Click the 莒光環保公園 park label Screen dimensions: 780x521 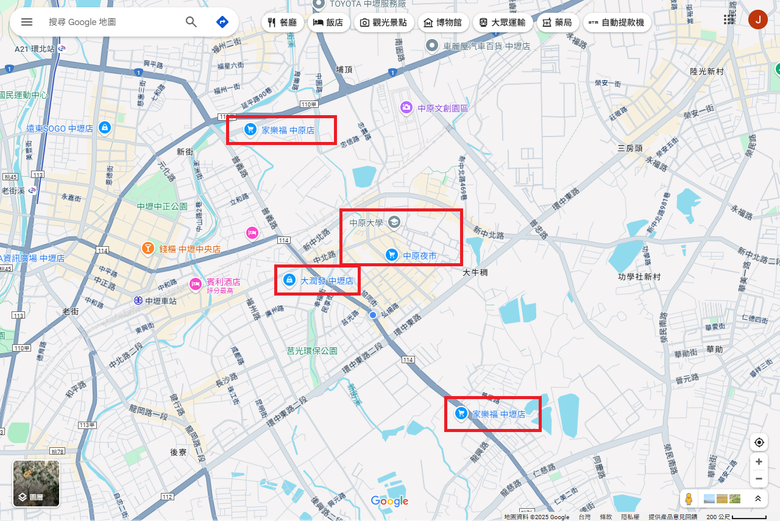pyautogui.click(x=312, y=350)
